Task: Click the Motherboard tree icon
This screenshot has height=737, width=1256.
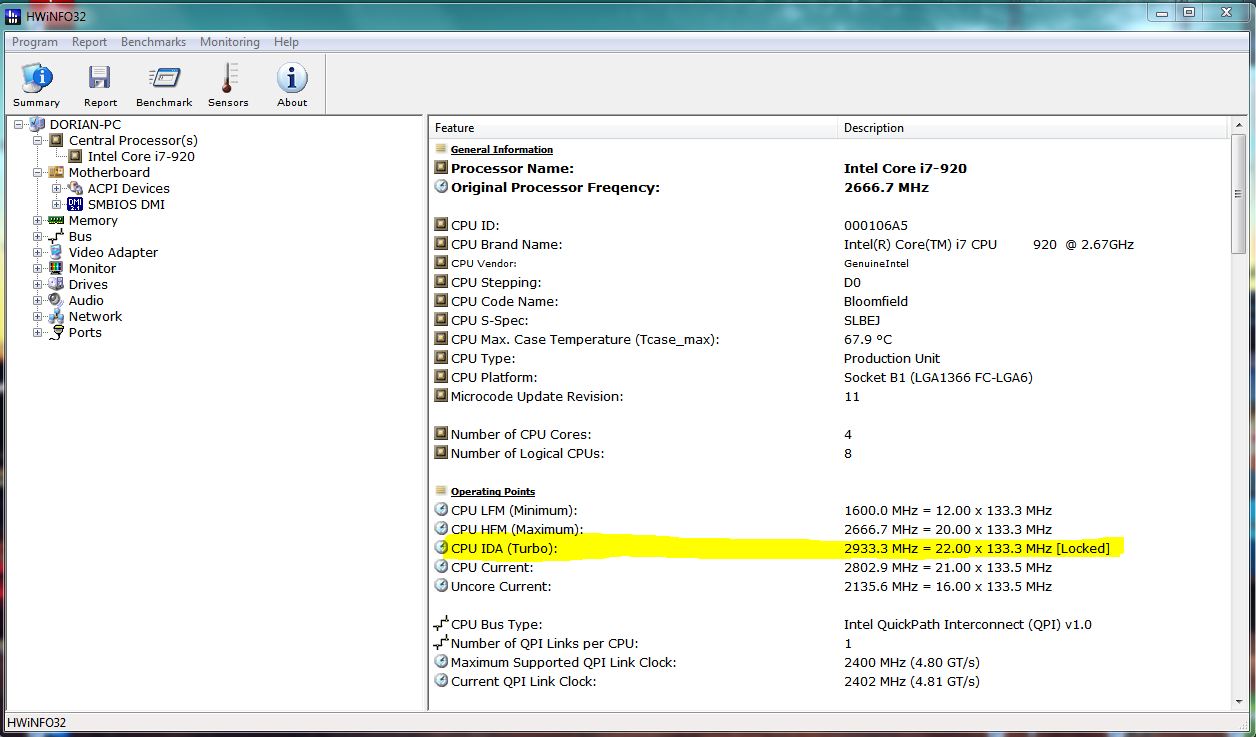Action: coord(56,172)
